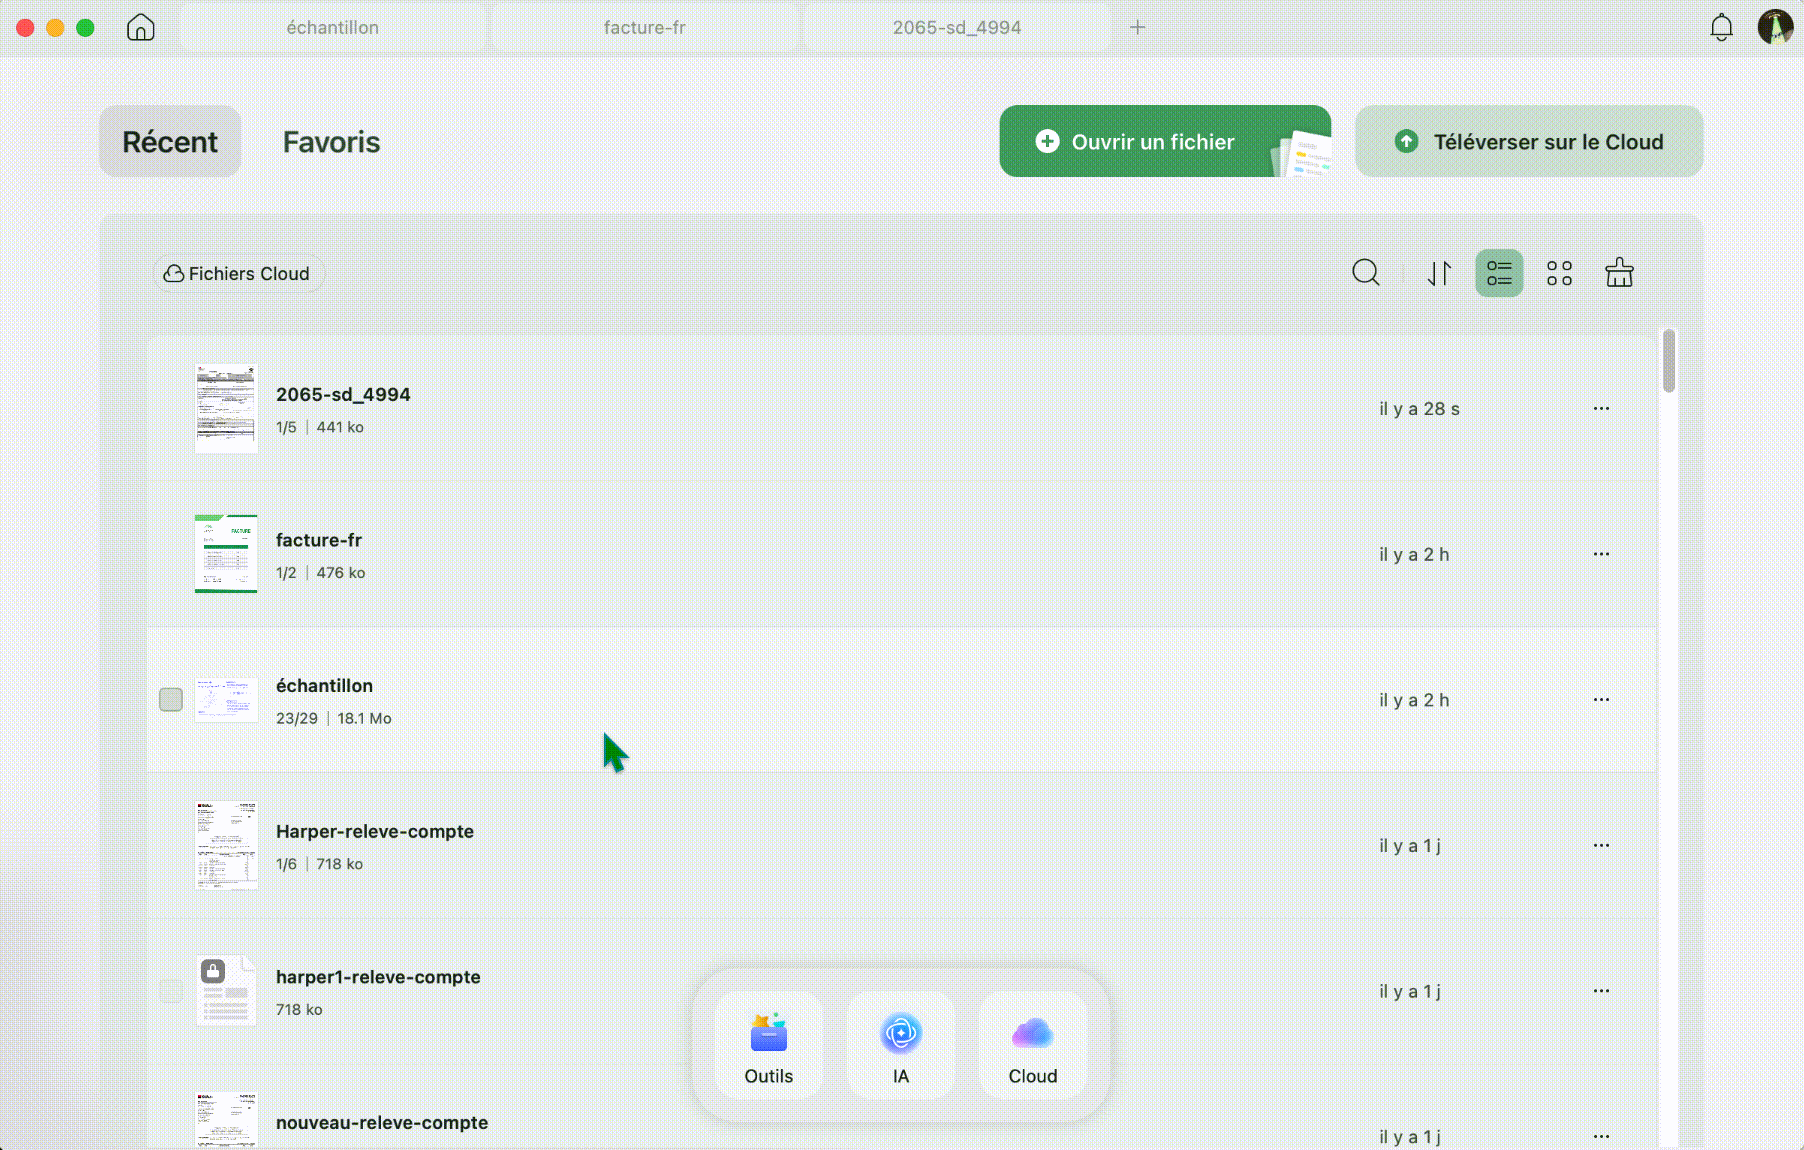Click the "23/29 | 18.1 Mo" details
1804x1150 pixels.
(x=334, y=718)
